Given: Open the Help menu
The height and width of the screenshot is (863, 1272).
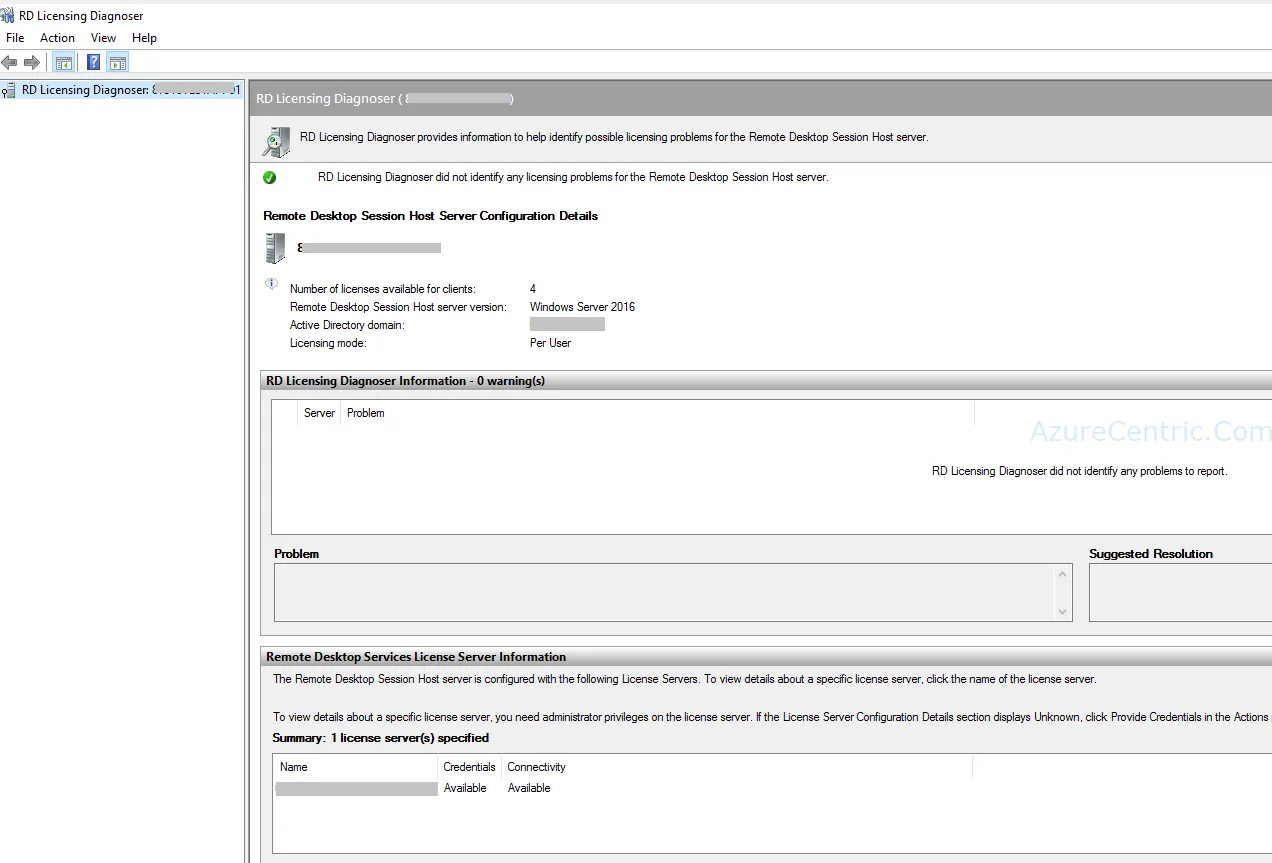Looking at the screenshot, I should pos(144,38).
